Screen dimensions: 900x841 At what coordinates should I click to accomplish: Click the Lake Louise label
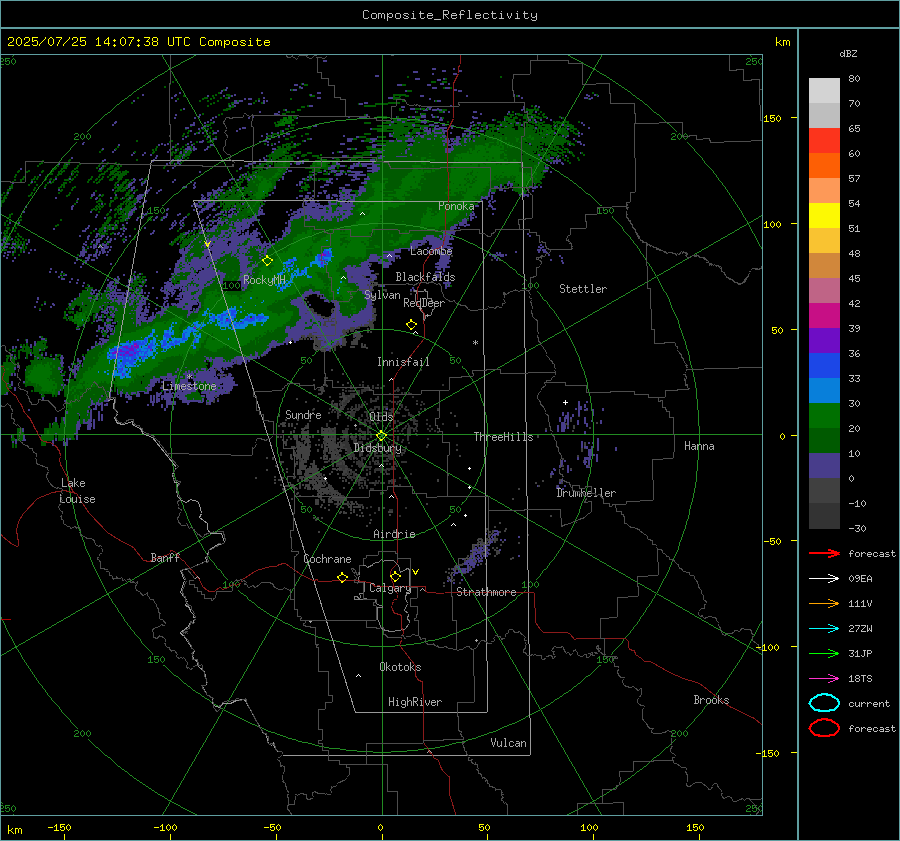pos(77,491)
